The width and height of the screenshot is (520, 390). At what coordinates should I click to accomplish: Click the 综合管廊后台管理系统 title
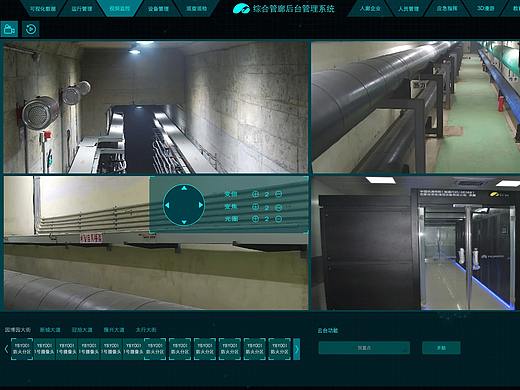[x=293, y=8]
